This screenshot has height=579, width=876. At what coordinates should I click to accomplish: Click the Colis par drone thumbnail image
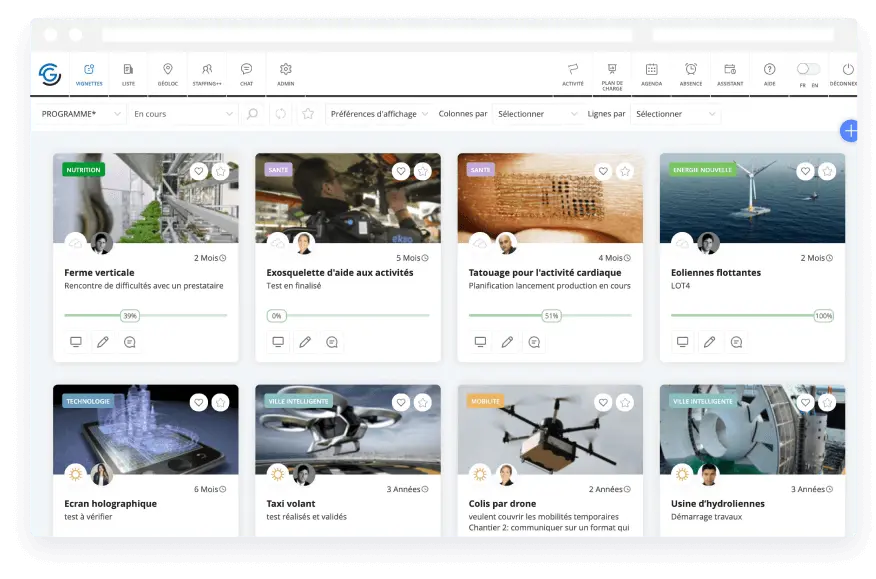550,429
